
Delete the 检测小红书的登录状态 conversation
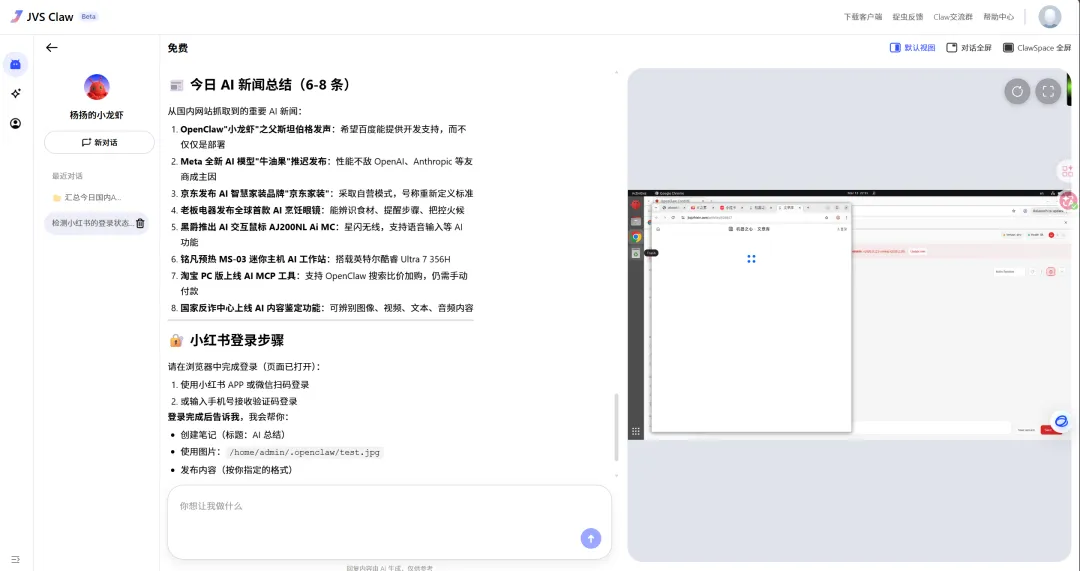coord(140,223)
